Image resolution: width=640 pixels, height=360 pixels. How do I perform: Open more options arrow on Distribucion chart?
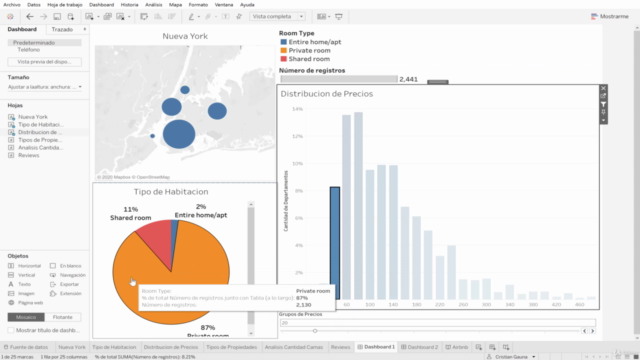coord(603,120)
